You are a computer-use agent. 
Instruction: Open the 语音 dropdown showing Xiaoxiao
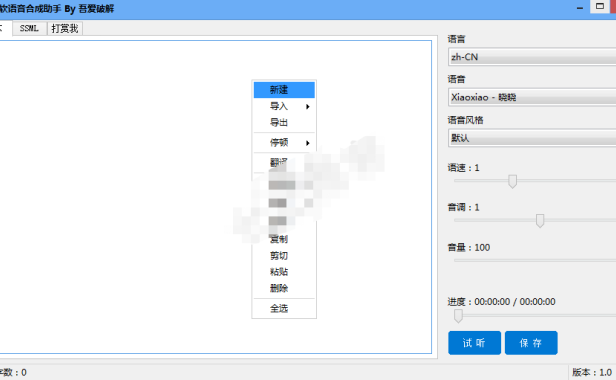point(532,97)
